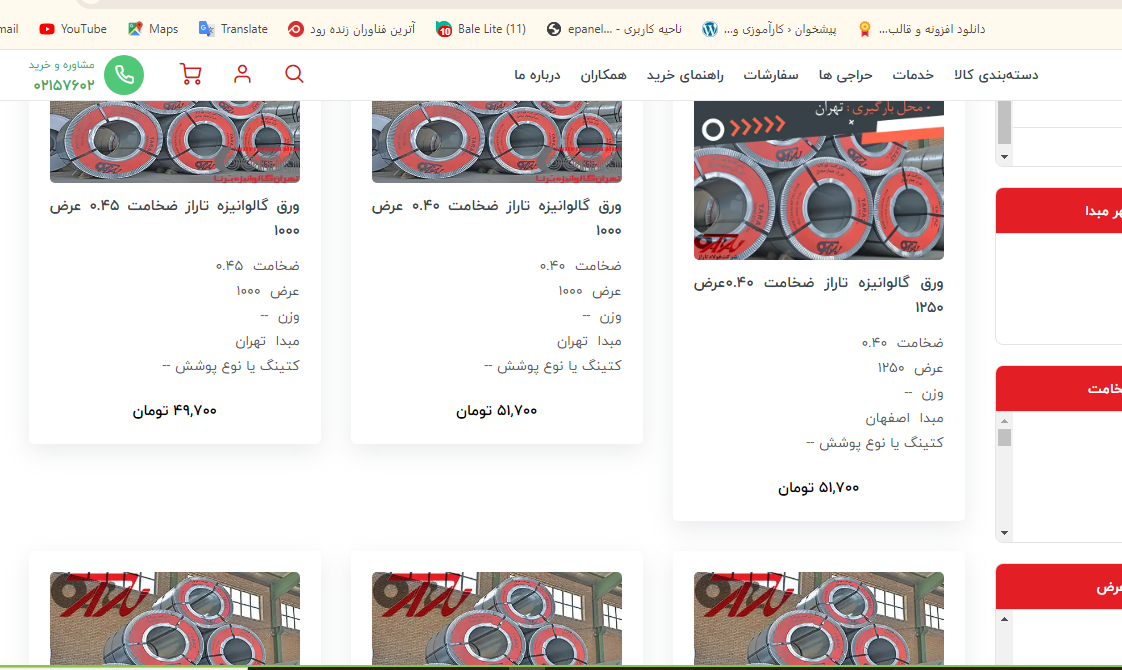
Task: Click the search magnifier icon in header
Action: tap(294, 74)
